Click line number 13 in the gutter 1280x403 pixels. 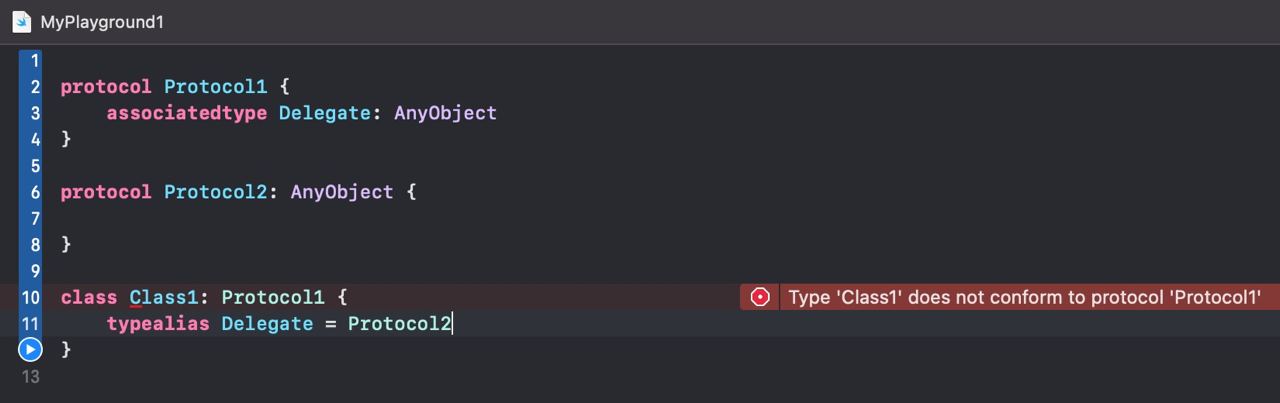tap(30, 376)
